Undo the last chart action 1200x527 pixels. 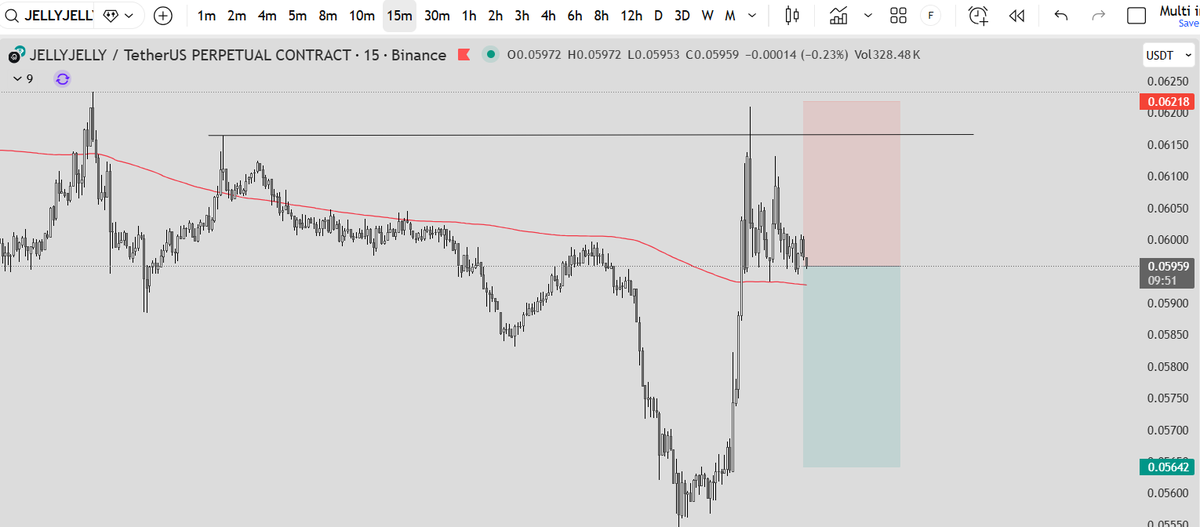(x=1061, y=16)
